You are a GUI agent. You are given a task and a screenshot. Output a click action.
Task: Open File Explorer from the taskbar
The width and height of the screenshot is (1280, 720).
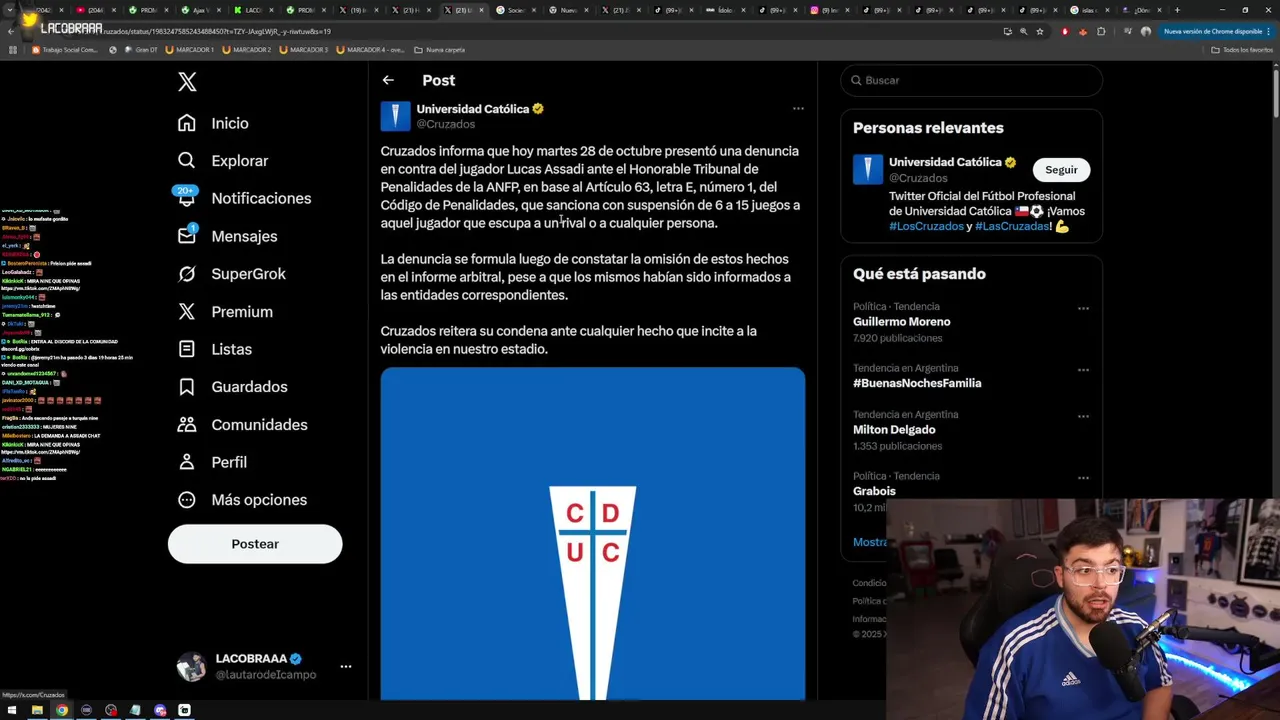click(x=37, y=710)
